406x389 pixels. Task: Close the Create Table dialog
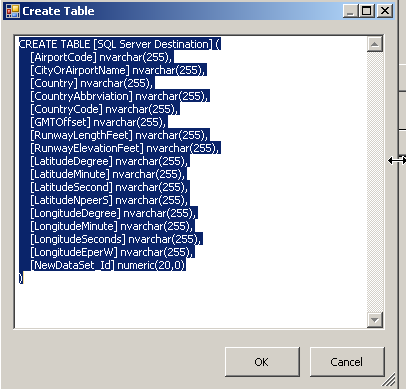click(x=385, y=11)
